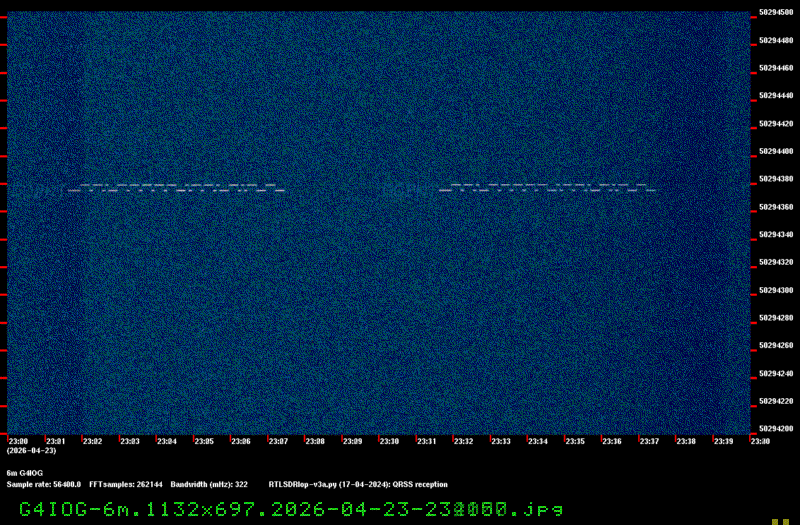Click the 23:01 time axis label
This screenshot has width=800, height=525.
click(x=56, y=441)
